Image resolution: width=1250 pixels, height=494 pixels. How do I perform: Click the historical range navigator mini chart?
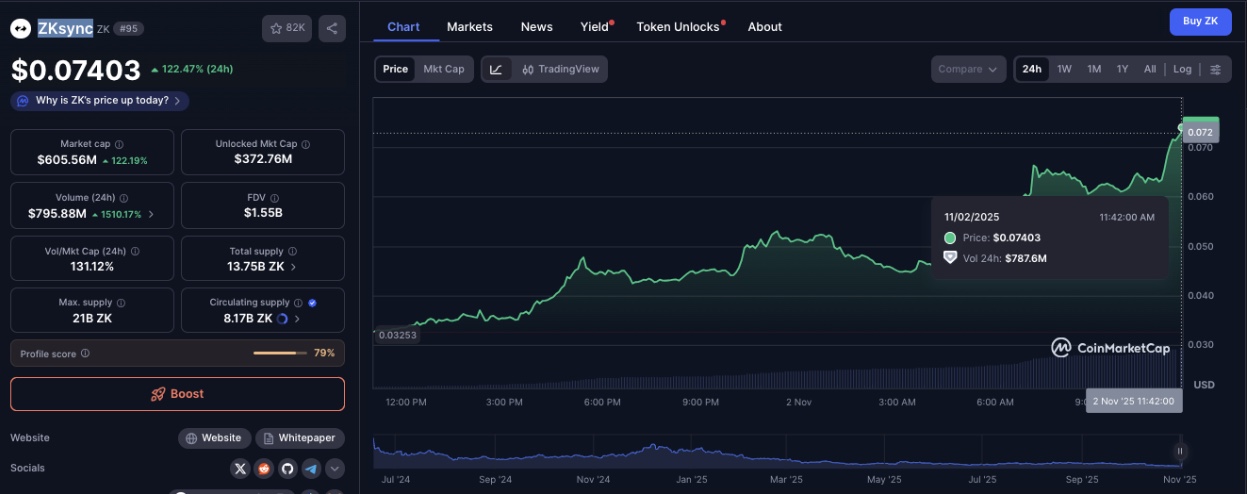click(x=777, y=452)
